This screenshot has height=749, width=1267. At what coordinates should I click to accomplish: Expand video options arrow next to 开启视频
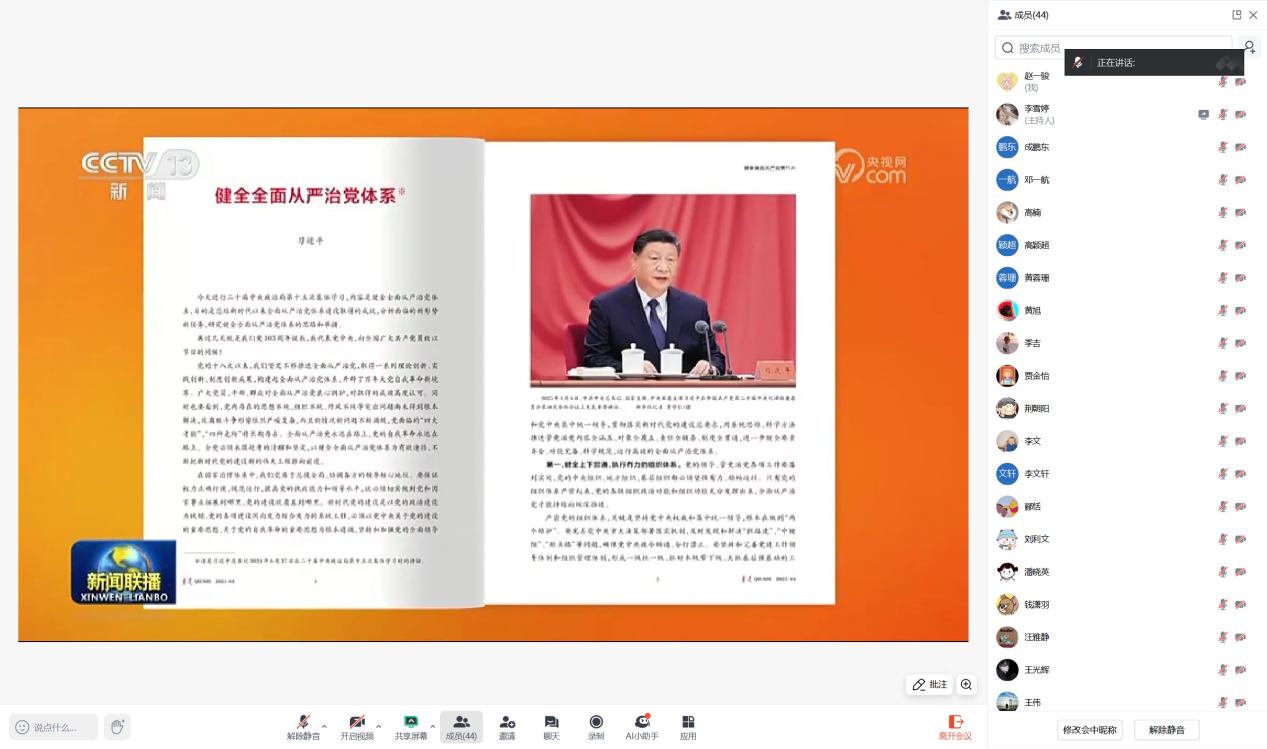[x=378, y=726]
